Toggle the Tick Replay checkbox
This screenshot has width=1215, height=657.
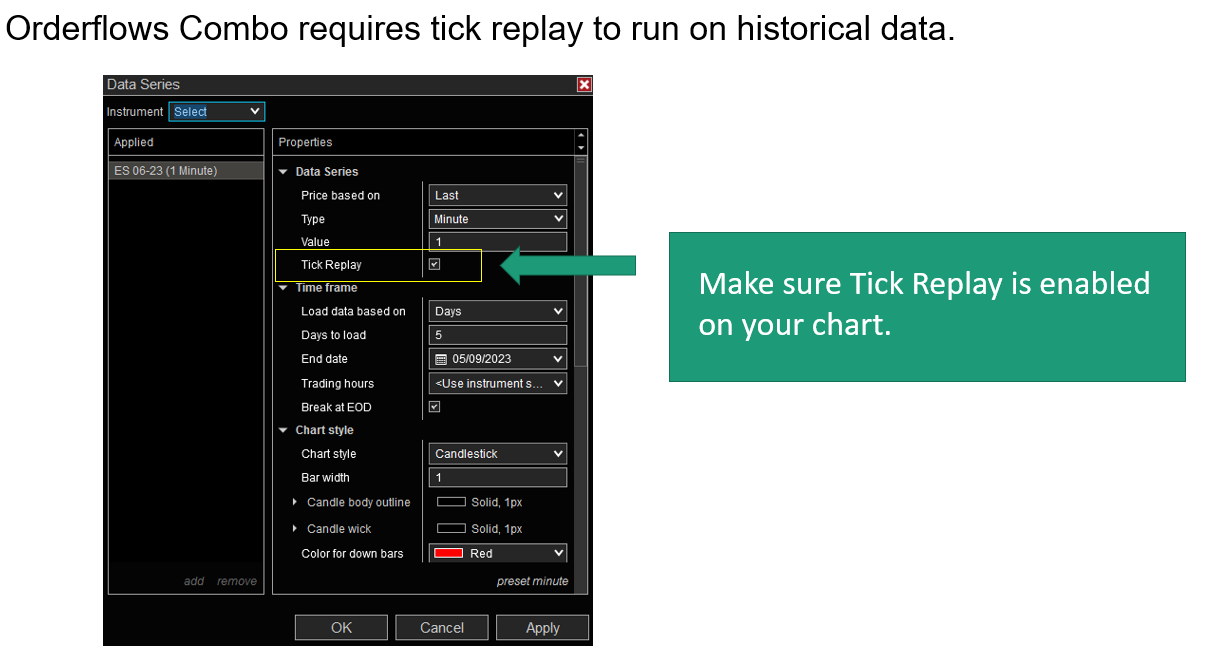pyautogui.click(x=434, y=265)
